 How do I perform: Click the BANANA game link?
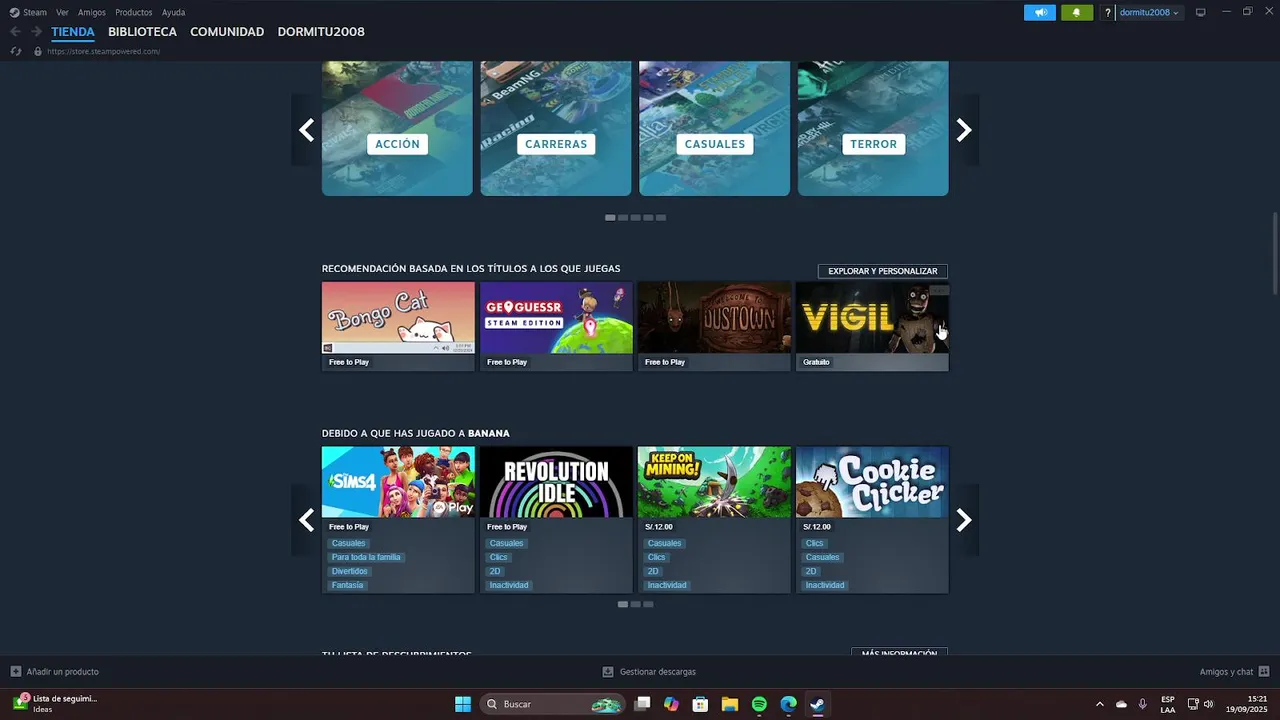pyautogui.click(x=489, y=433)
